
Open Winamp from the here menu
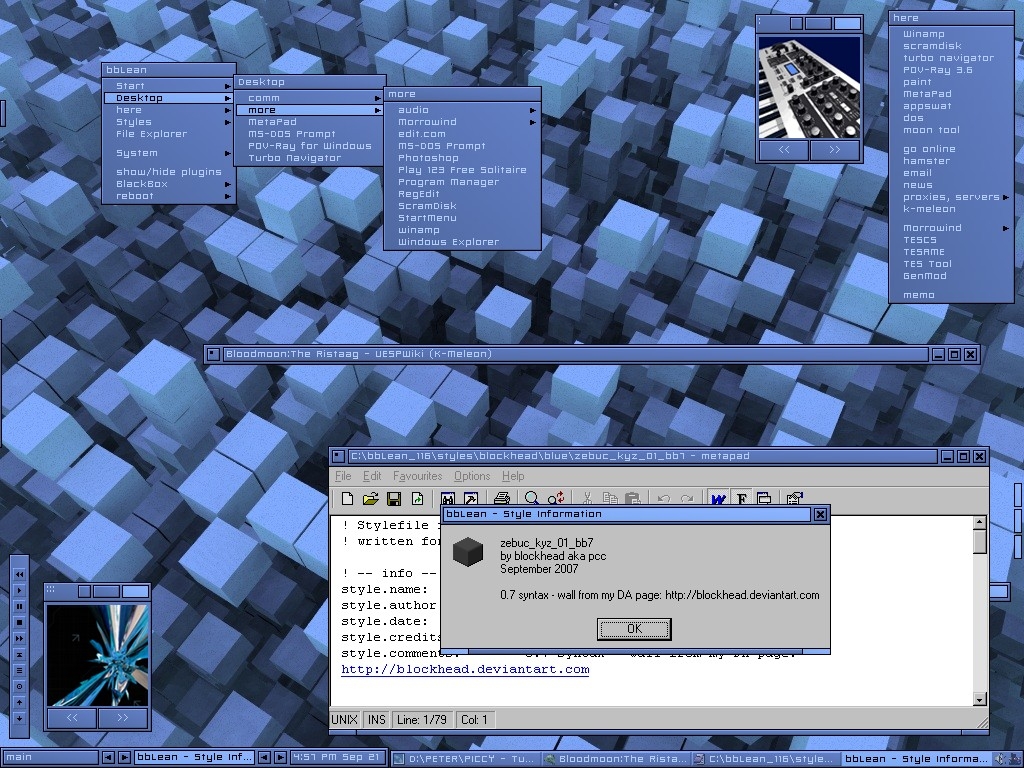coord(952,34)
